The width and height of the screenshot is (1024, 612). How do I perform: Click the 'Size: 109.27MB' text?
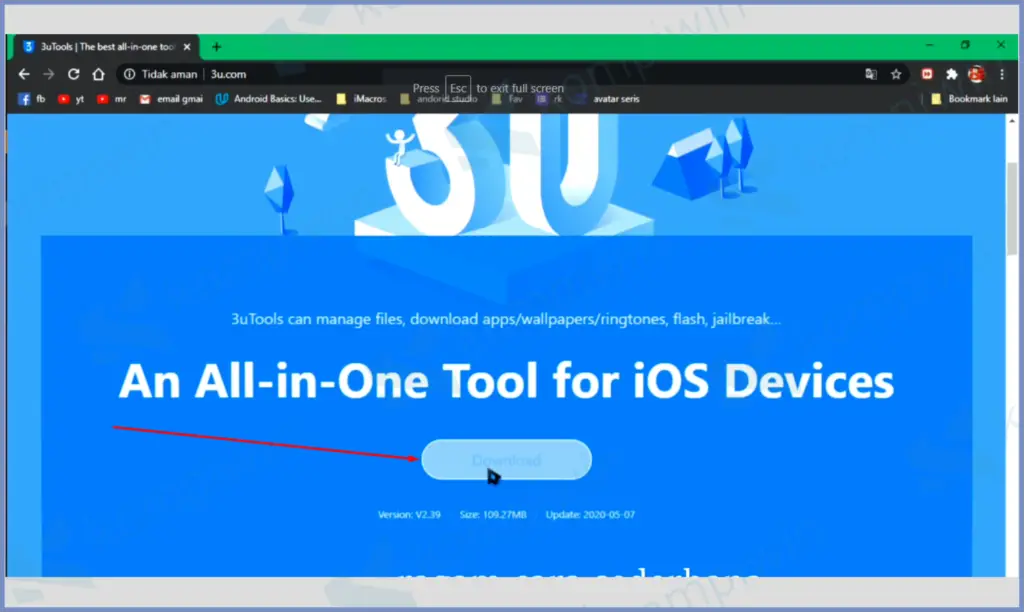pyautogui.click(x=492, y=515)
